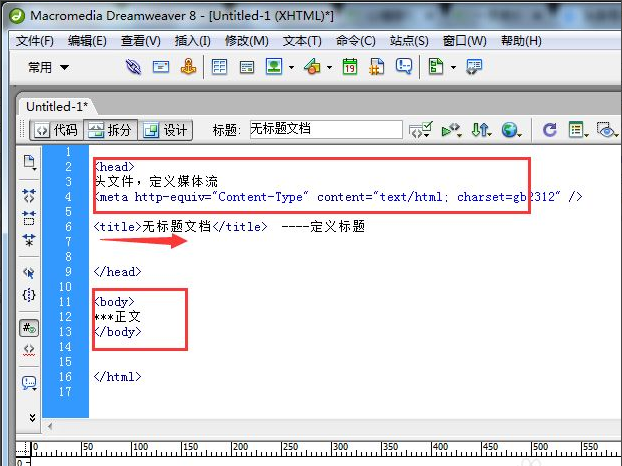Viewport: 622px width, 466px height.
Task: Click the Refresh Design View icon
Action: point(549,130)
